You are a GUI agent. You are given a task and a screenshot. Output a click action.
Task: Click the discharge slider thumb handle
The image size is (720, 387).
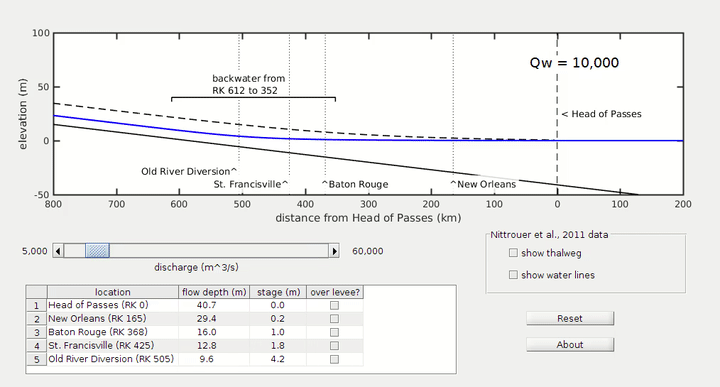coord(97,251)
